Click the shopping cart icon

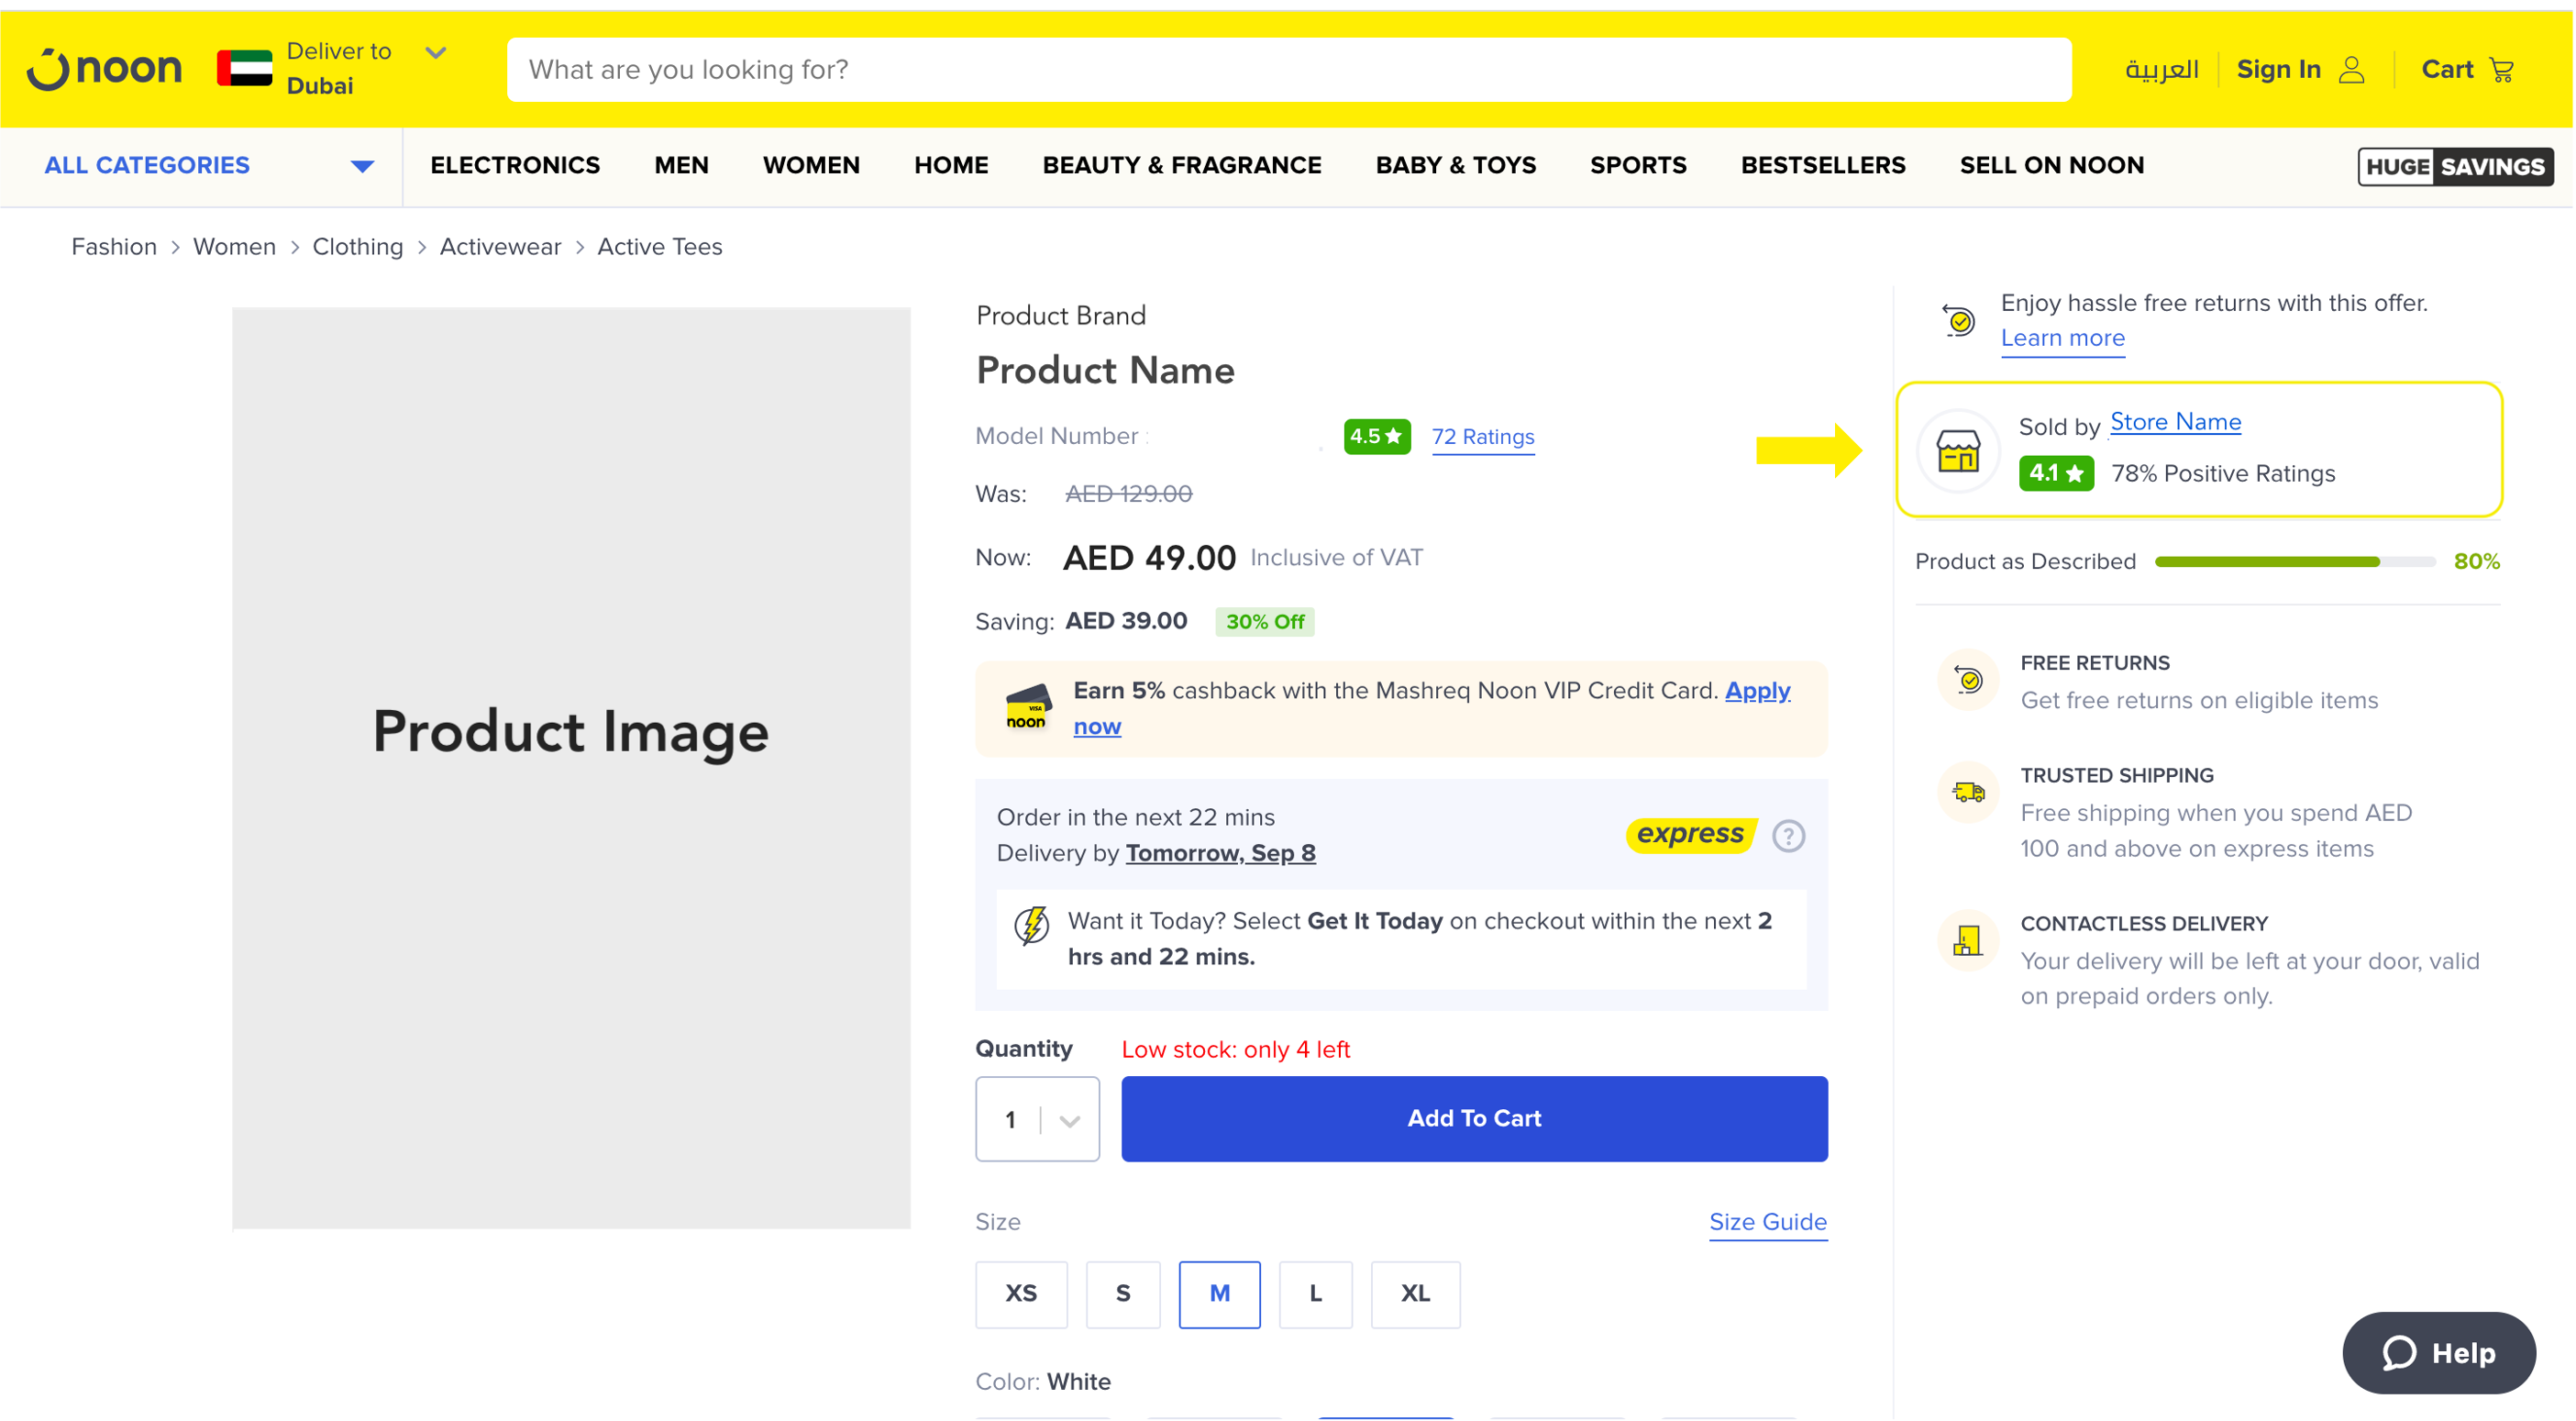pos(2503,70)
